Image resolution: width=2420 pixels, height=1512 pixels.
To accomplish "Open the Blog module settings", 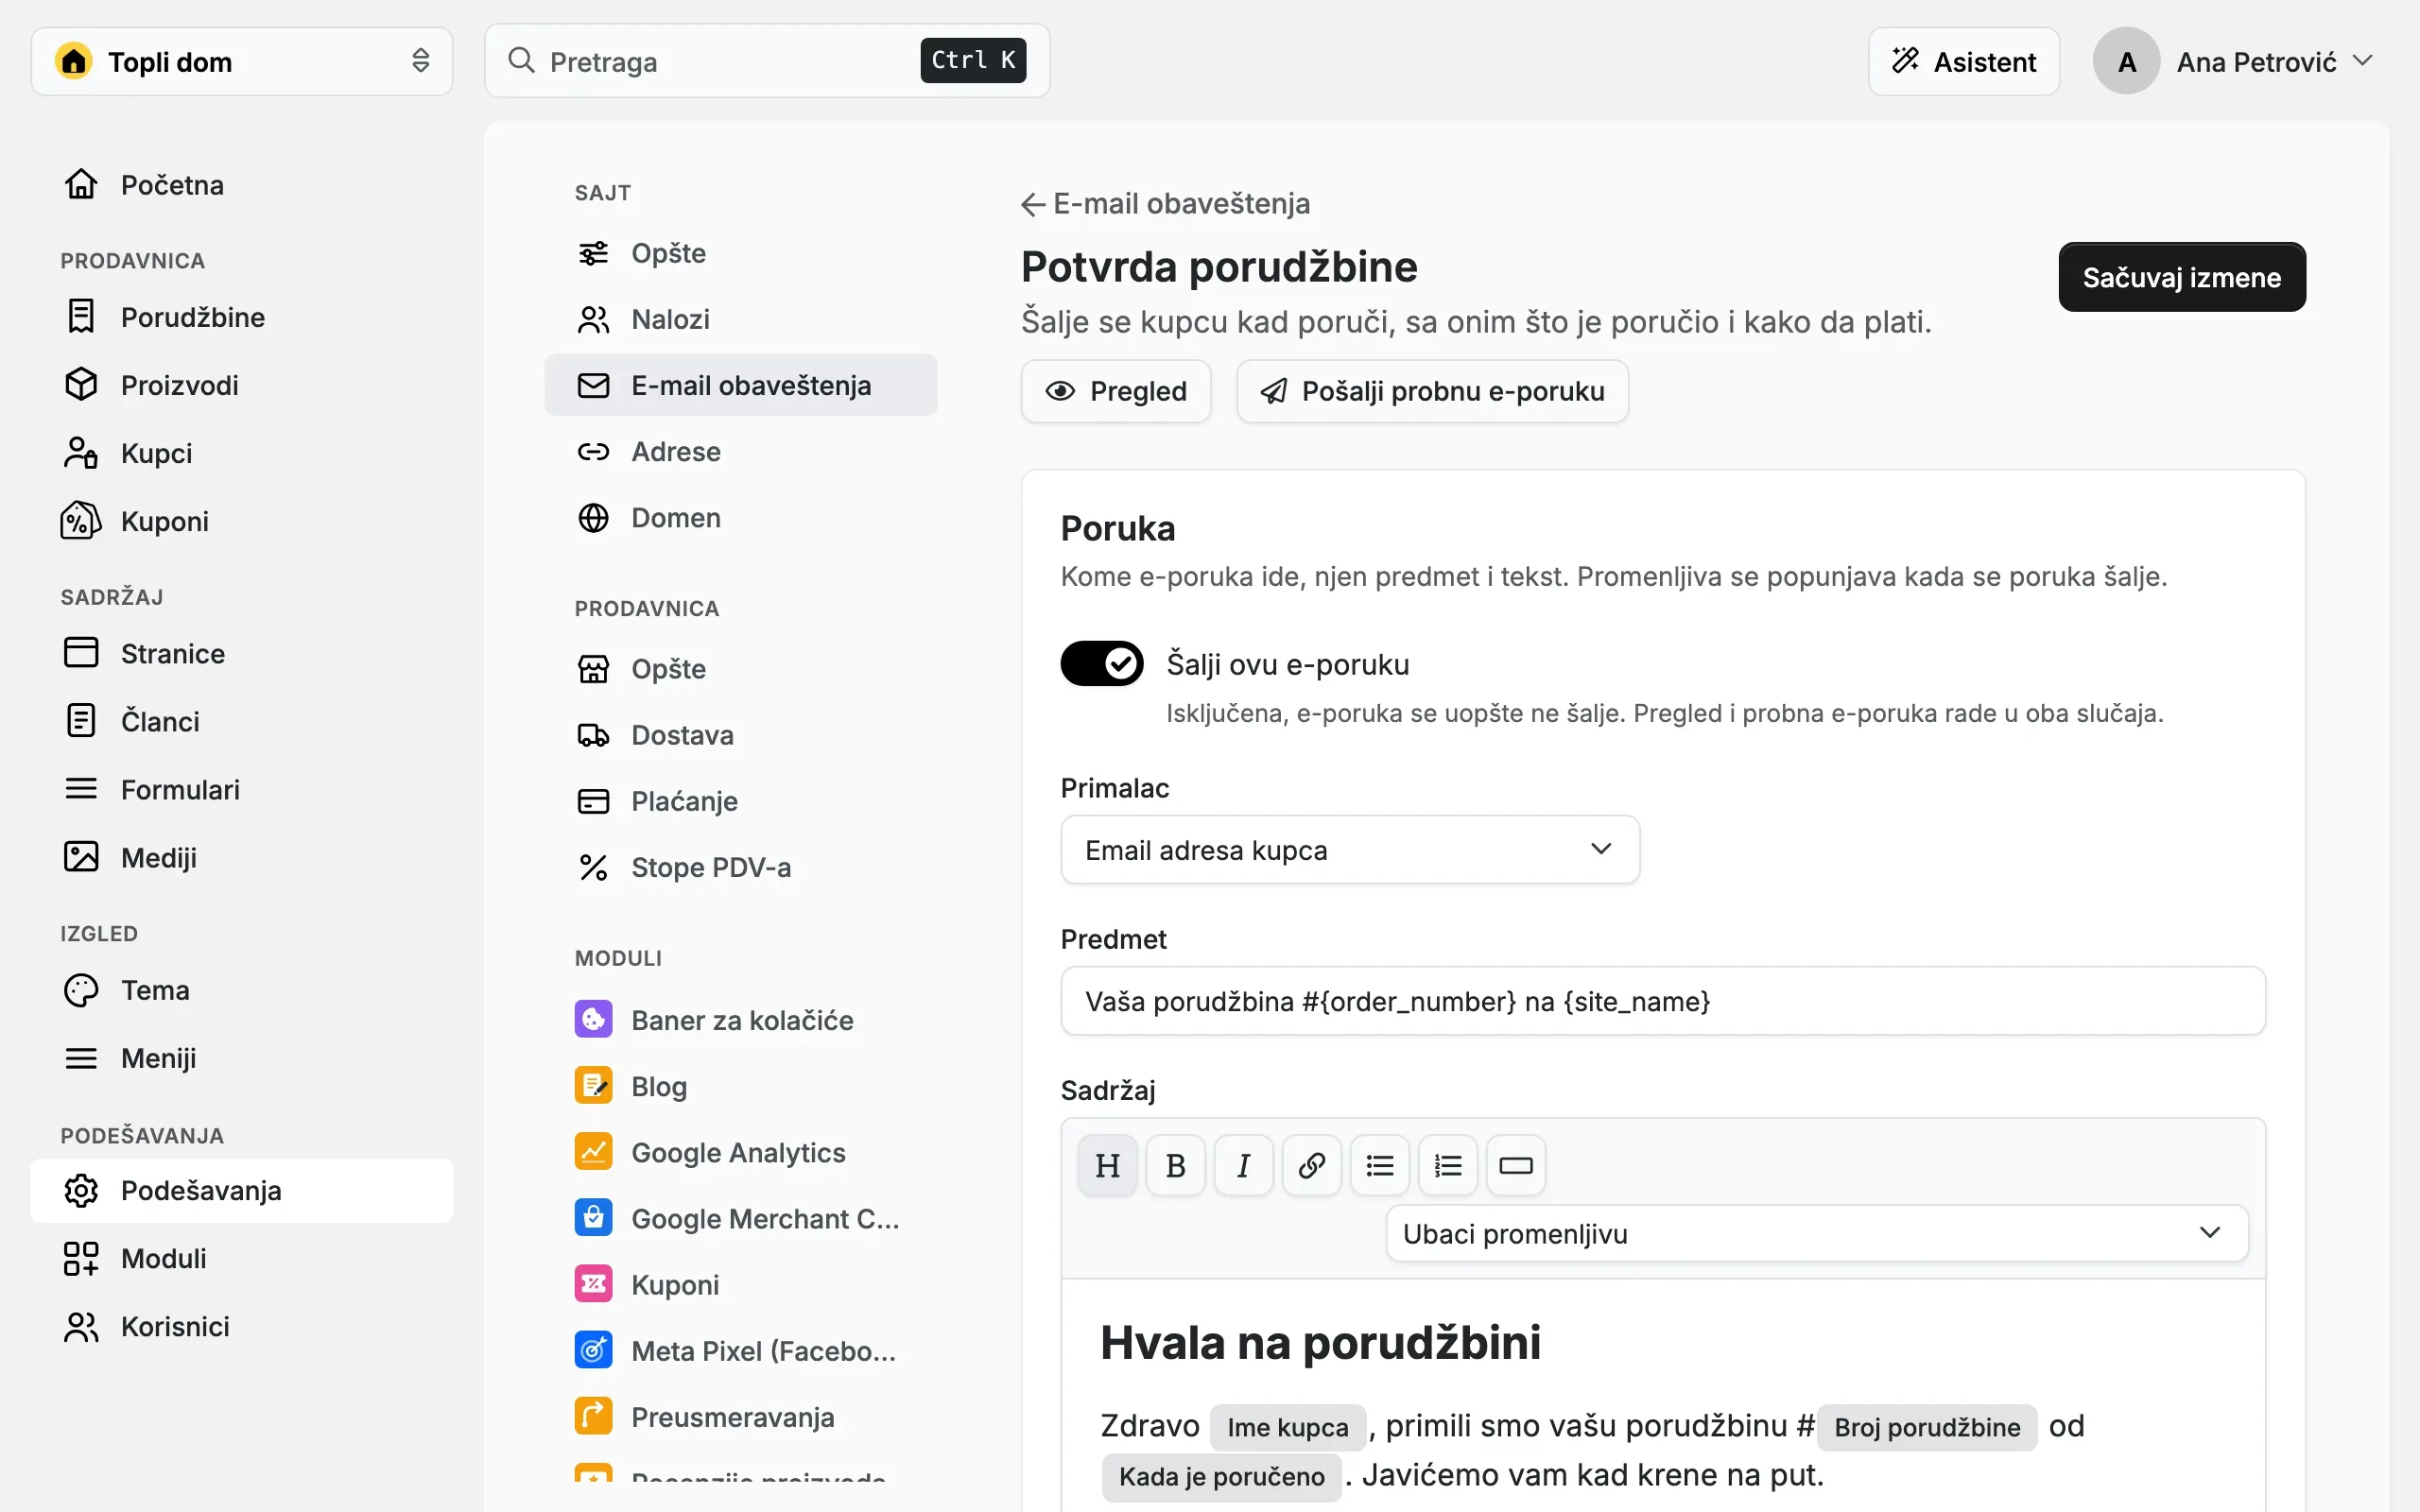I will pos(740,1086).
